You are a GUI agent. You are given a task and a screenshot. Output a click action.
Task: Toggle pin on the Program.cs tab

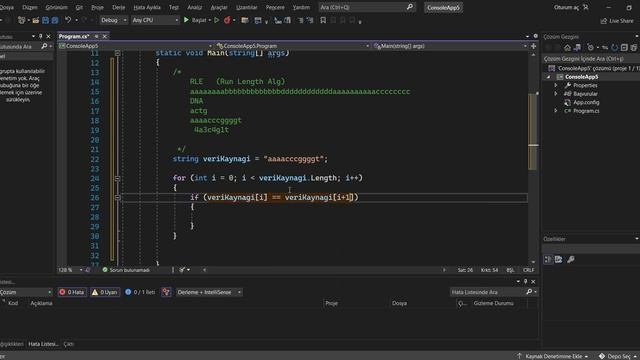(x=97, y=36)
